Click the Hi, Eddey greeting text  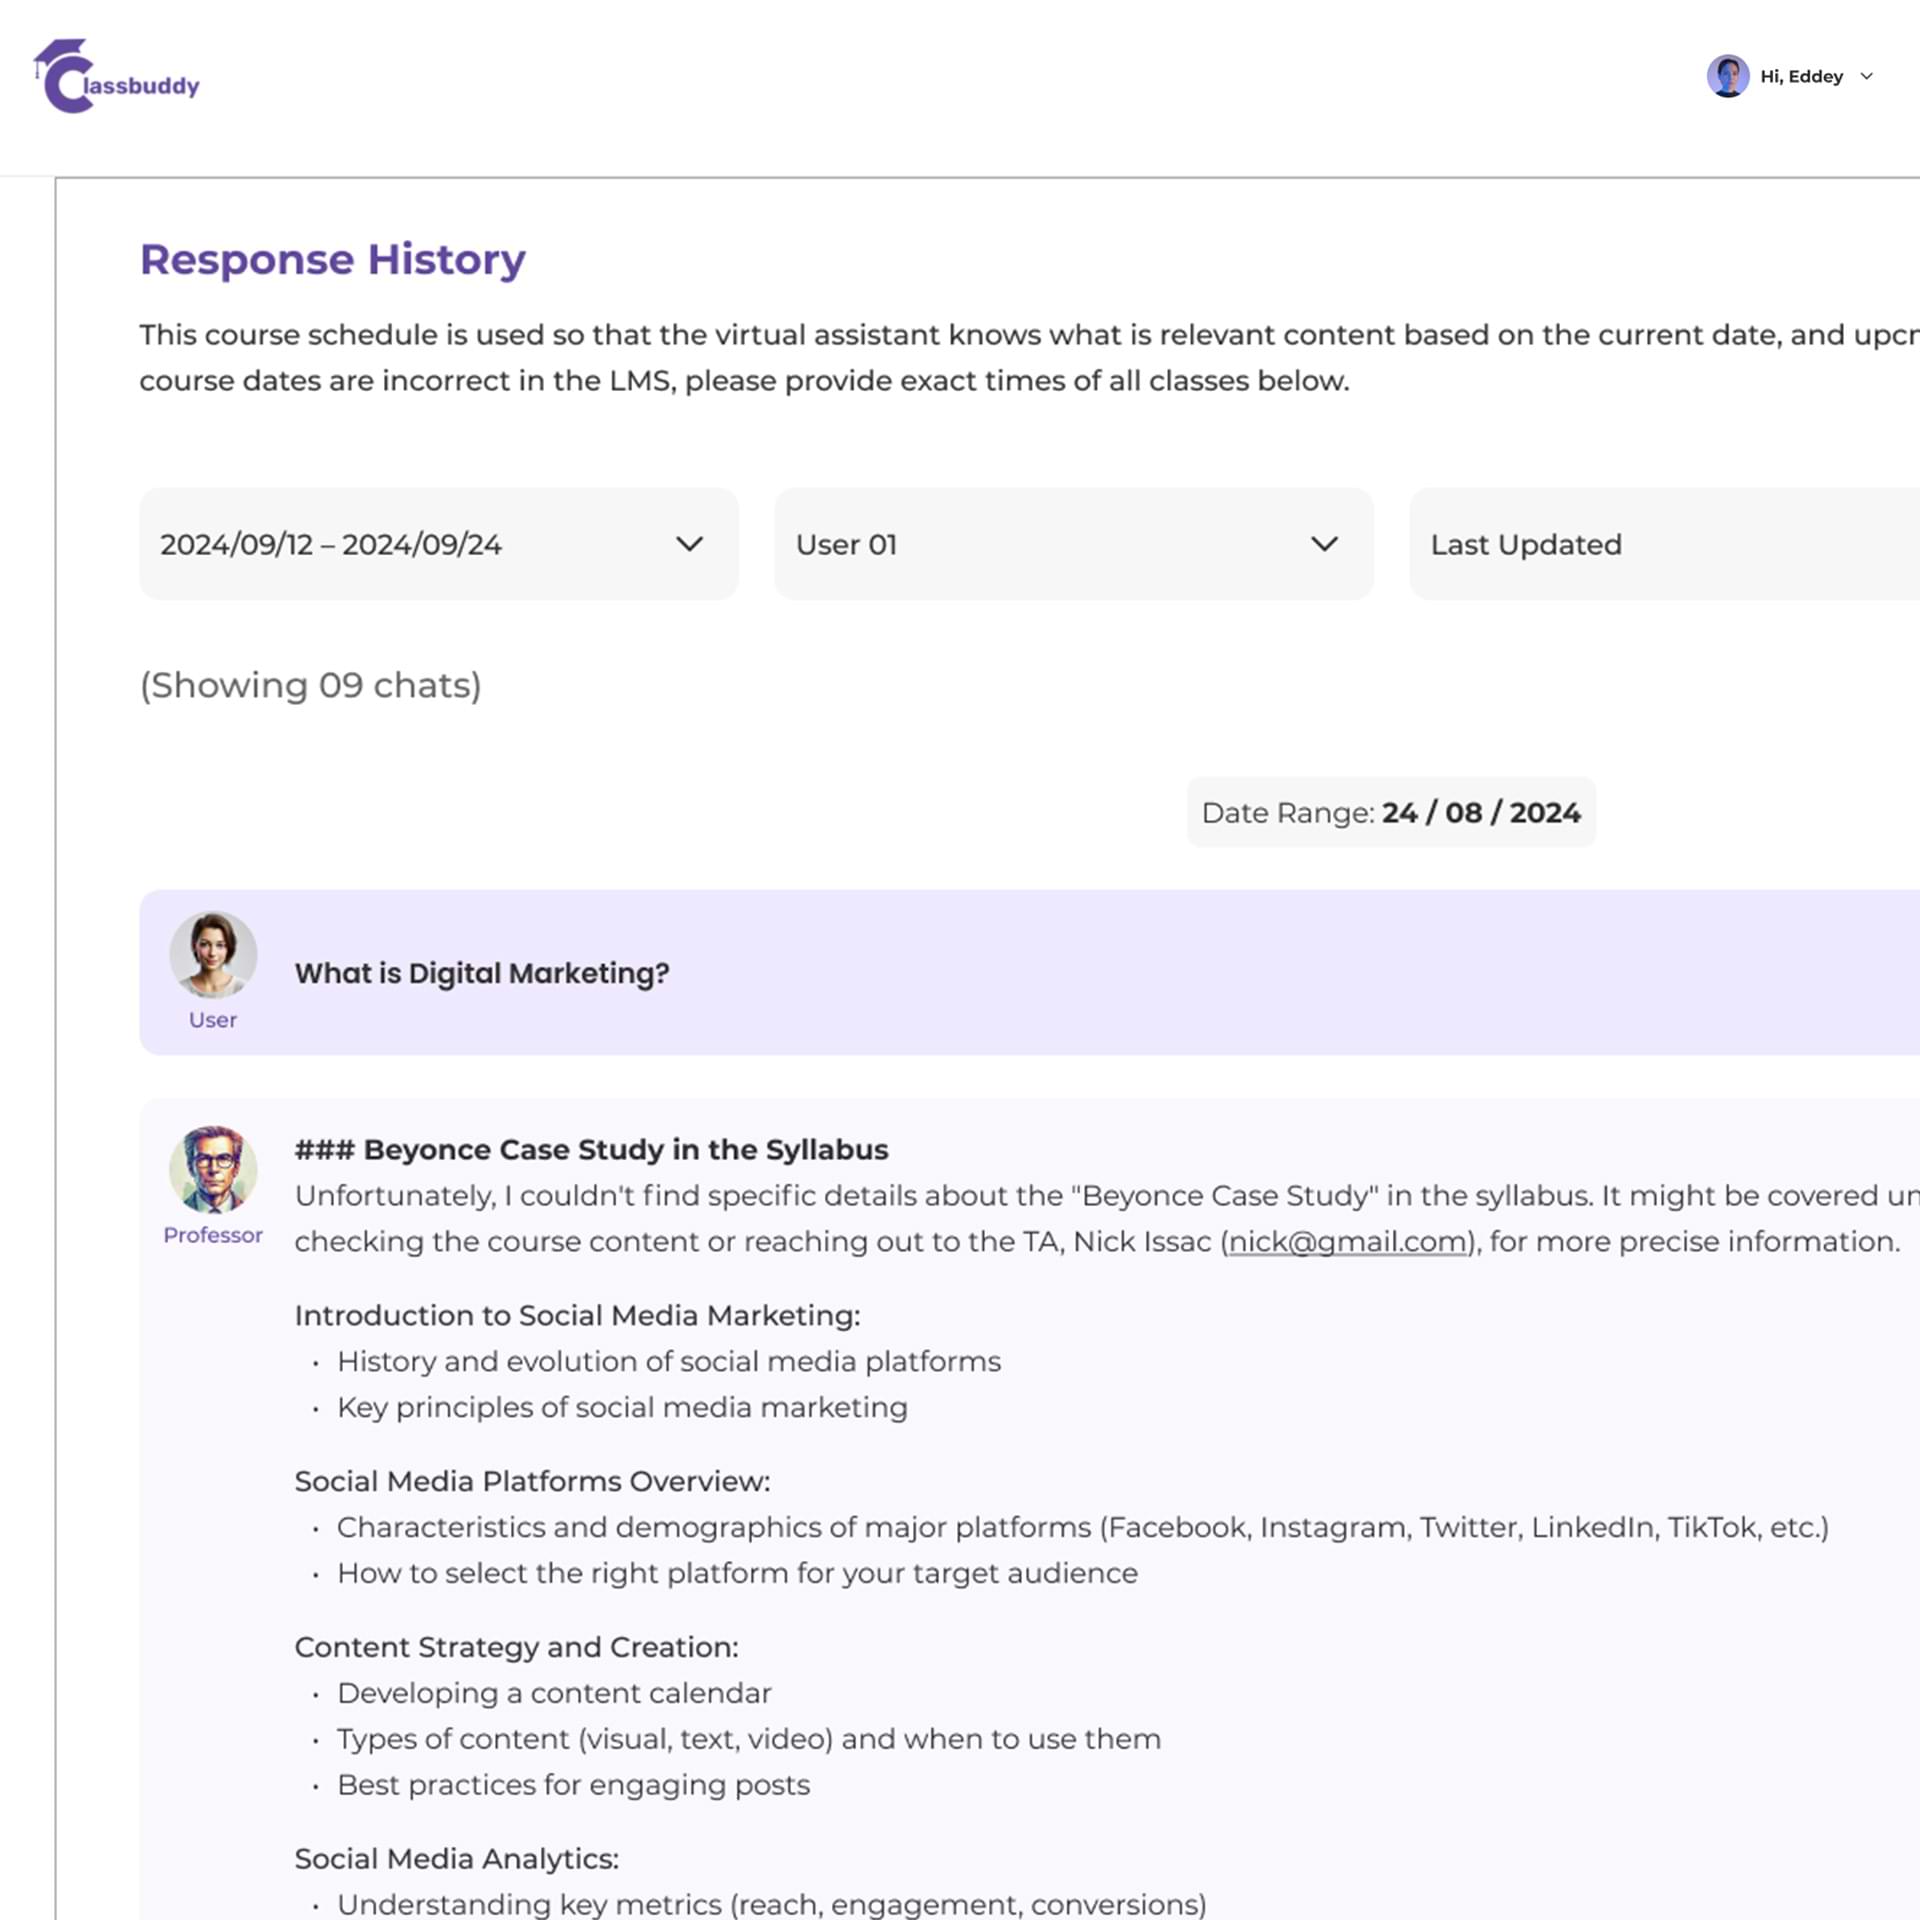(x=1801, y=77)
